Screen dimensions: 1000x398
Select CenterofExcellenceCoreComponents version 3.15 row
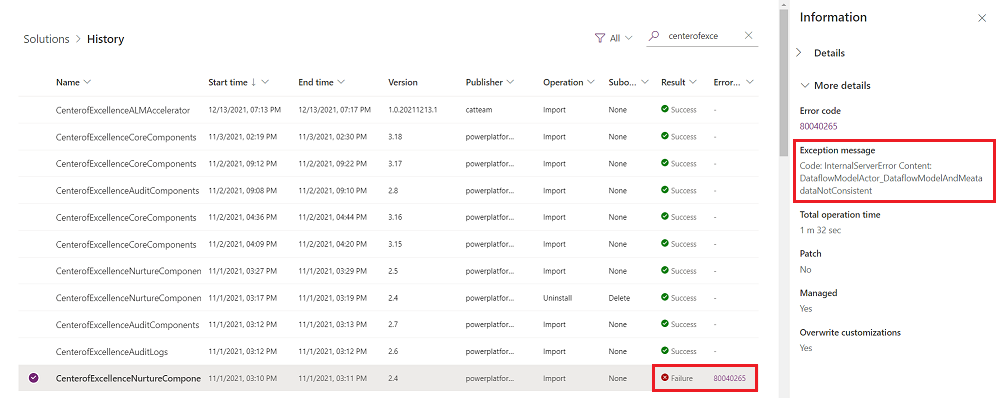pyautogui.click(x=388, y=244)
